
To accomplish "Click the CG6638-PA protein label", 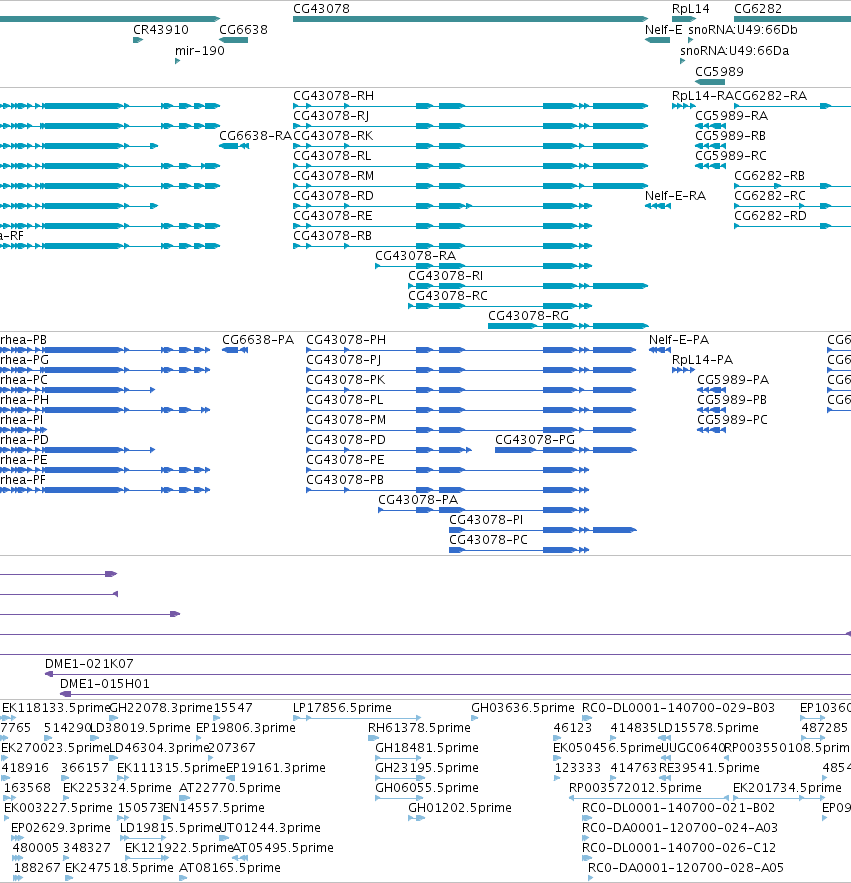I will 258,339.
